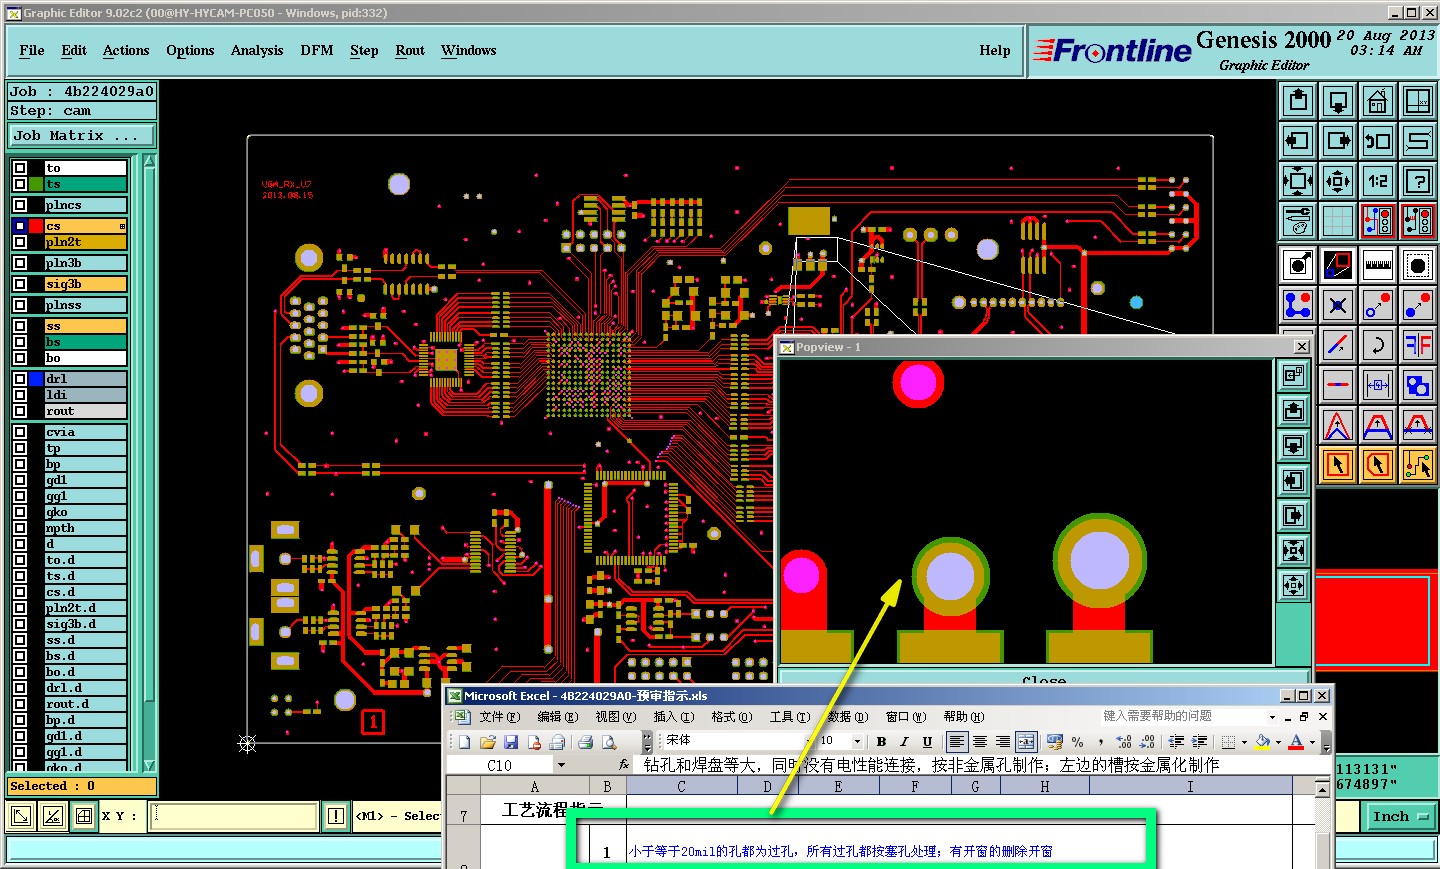Viewport: 1440px width, 869px height.
Task: Click the red-blue diagonal line tool icon
Action: 1338,345
